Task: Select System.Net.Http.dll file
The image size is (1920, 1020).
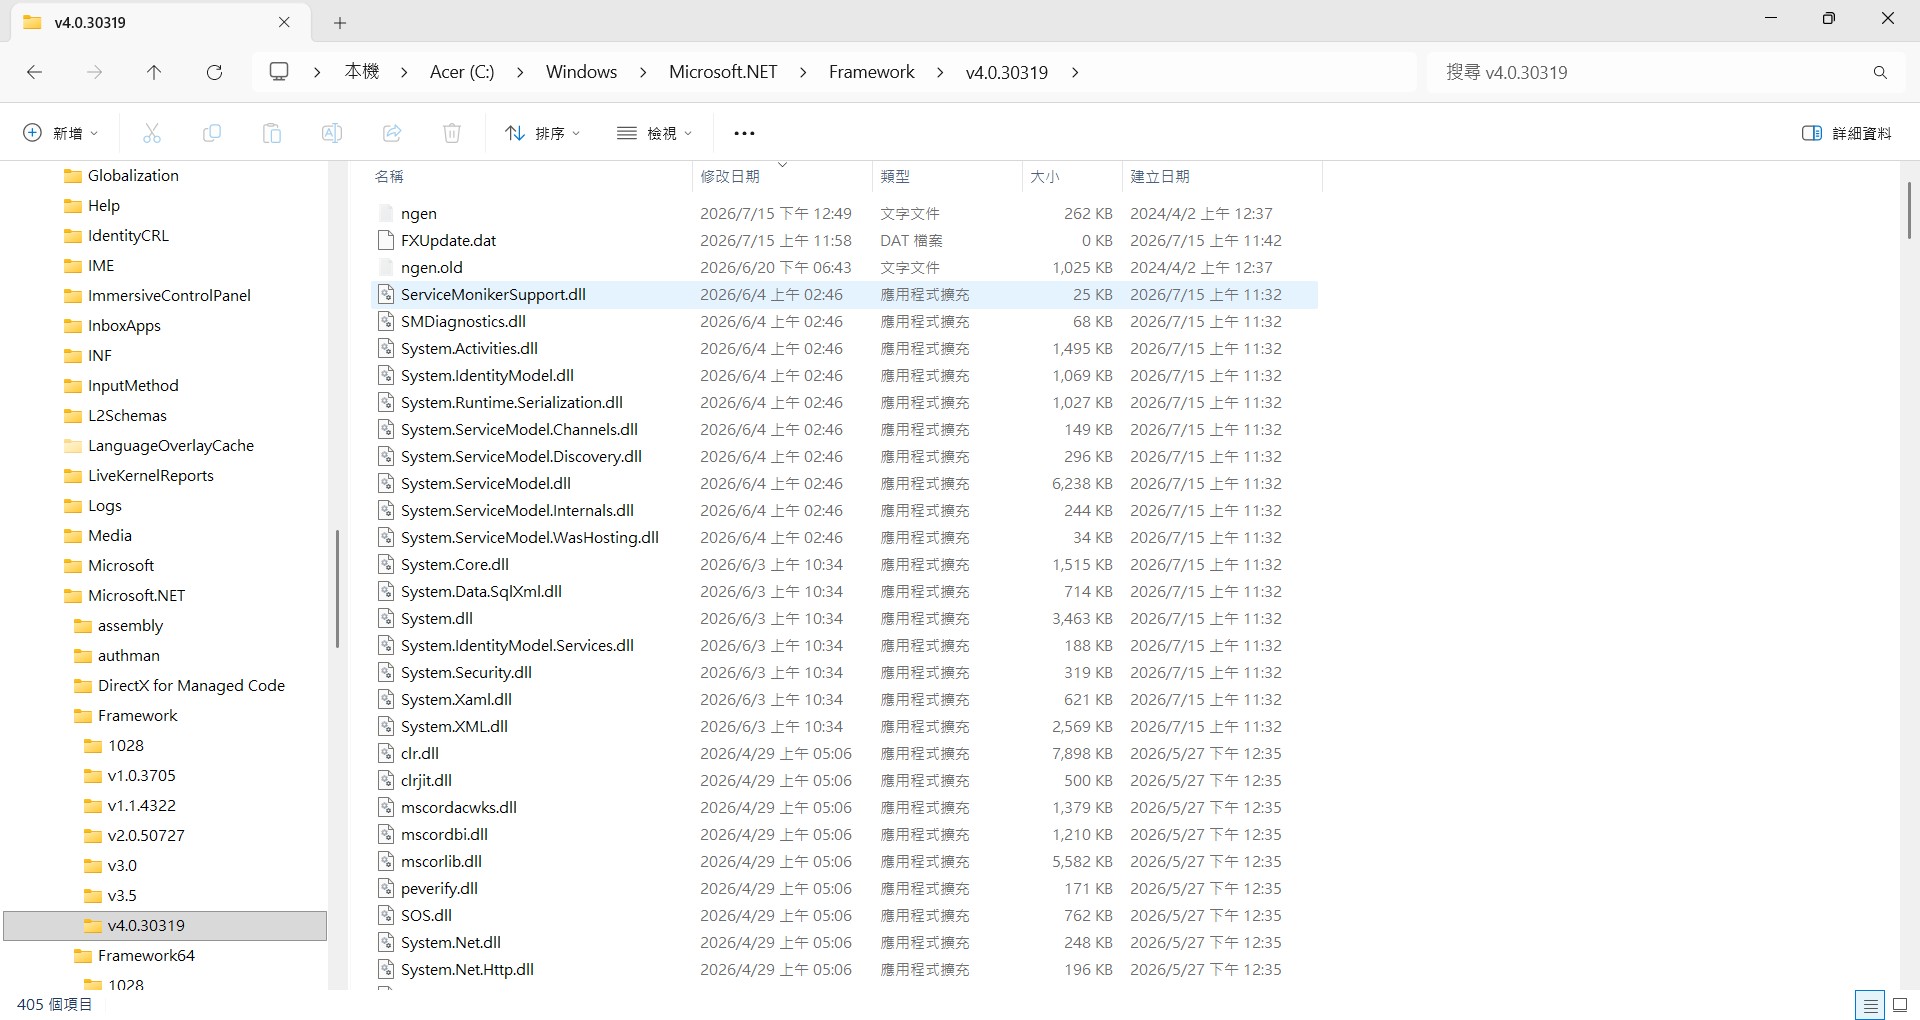Action: click(x=844, y=970)
